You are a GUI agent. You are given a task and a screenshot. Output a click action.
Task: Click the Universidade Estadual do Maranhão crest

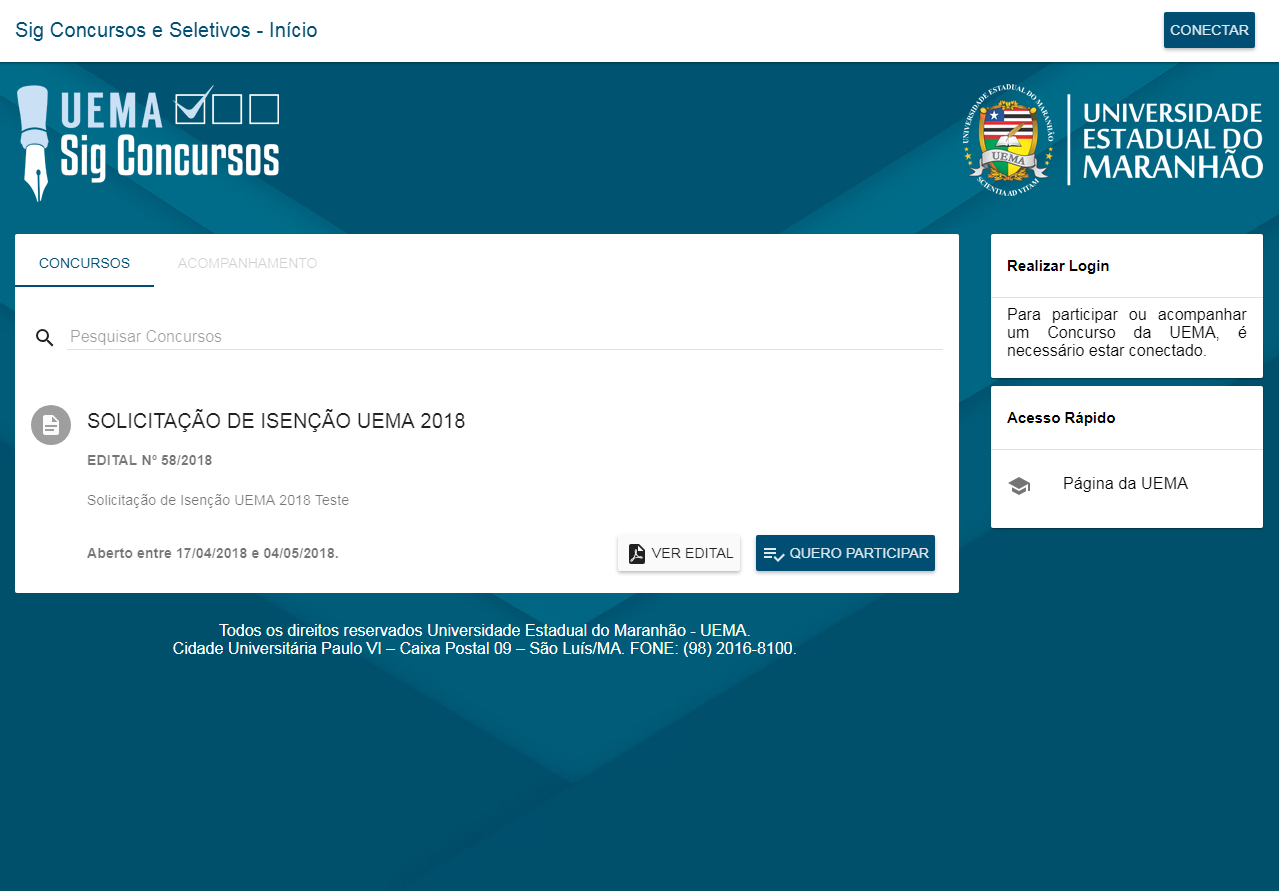pos(1009,139)
